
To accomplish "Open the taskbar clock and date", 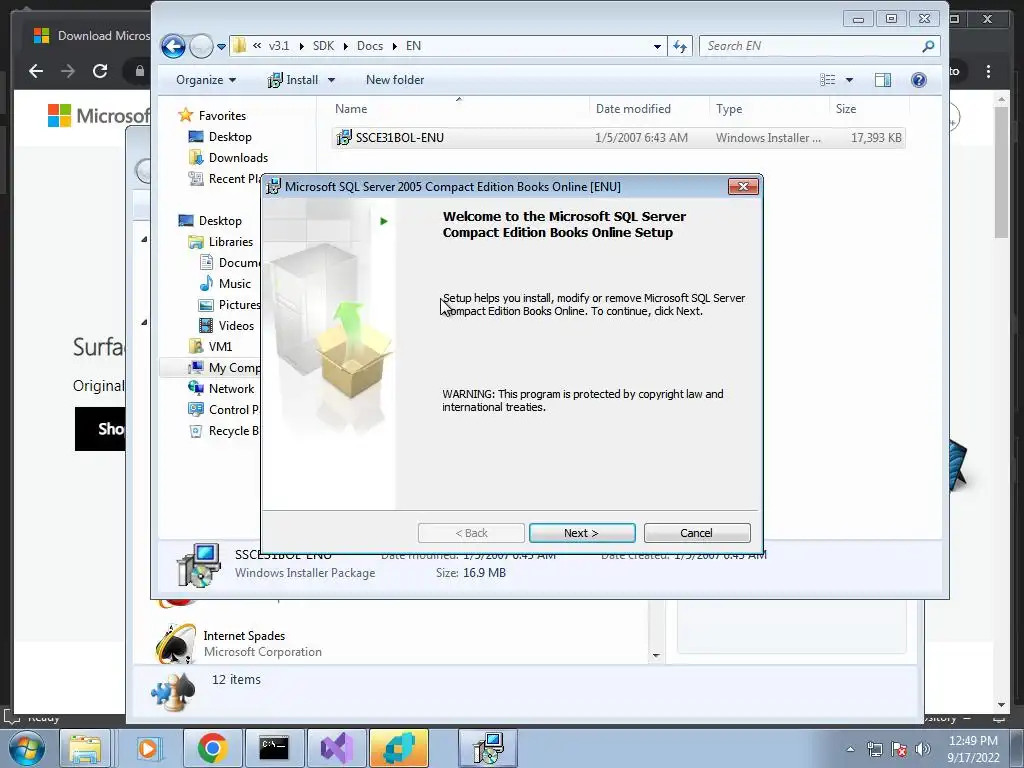I will (x=973, y=749).
